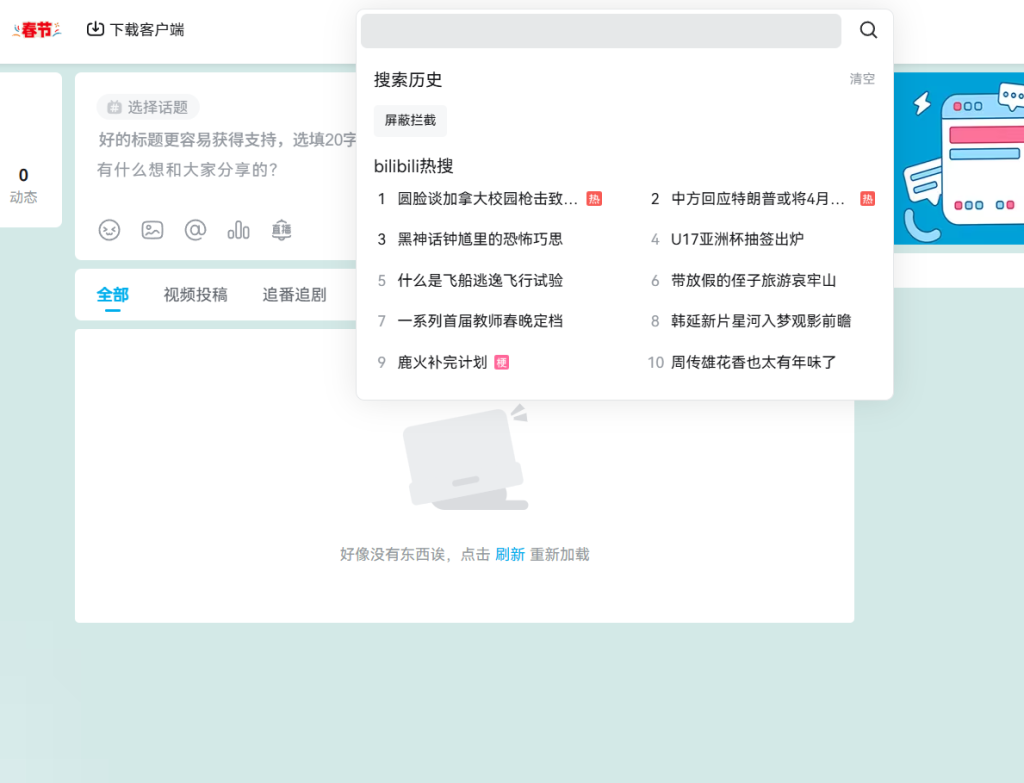Switch to the 全部 tab

[112, 294]
